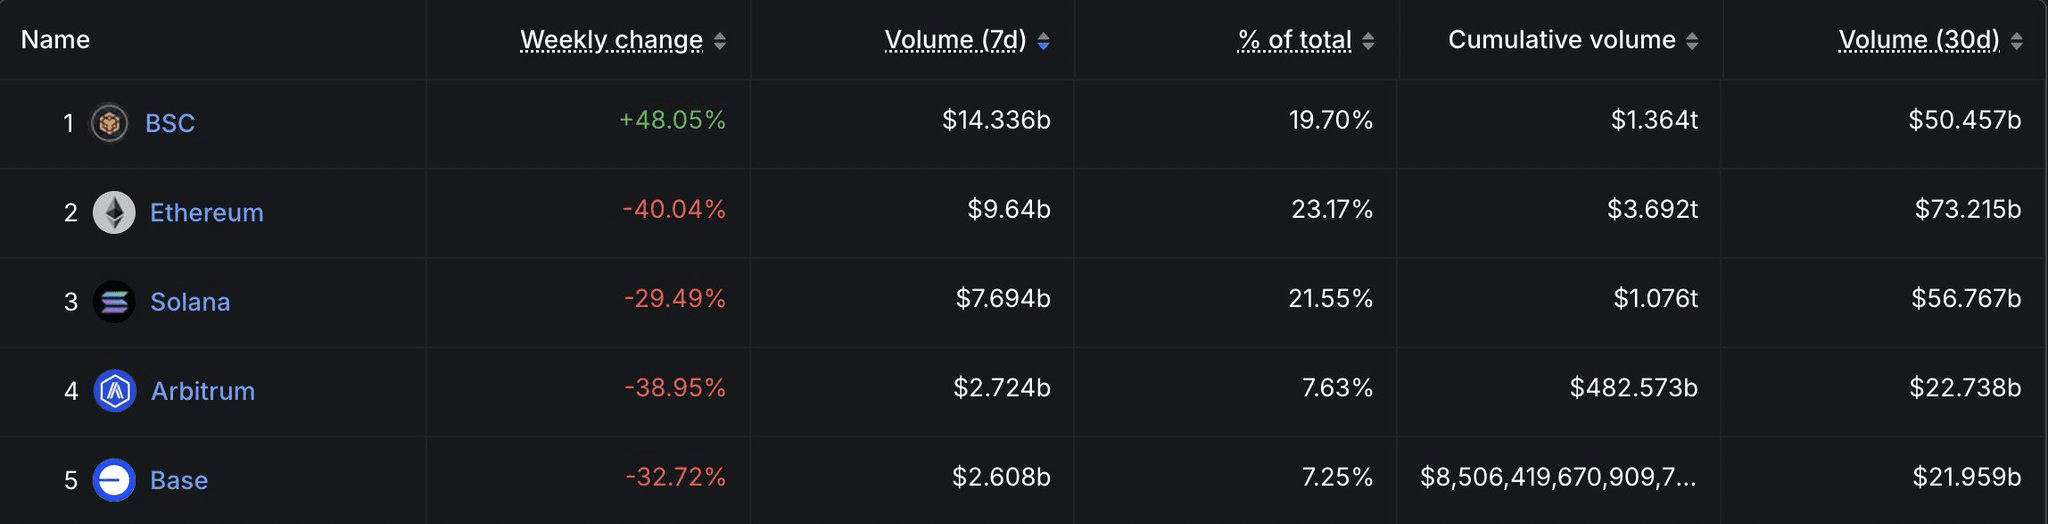Click the Solana chain logo icon

point(114,301)
